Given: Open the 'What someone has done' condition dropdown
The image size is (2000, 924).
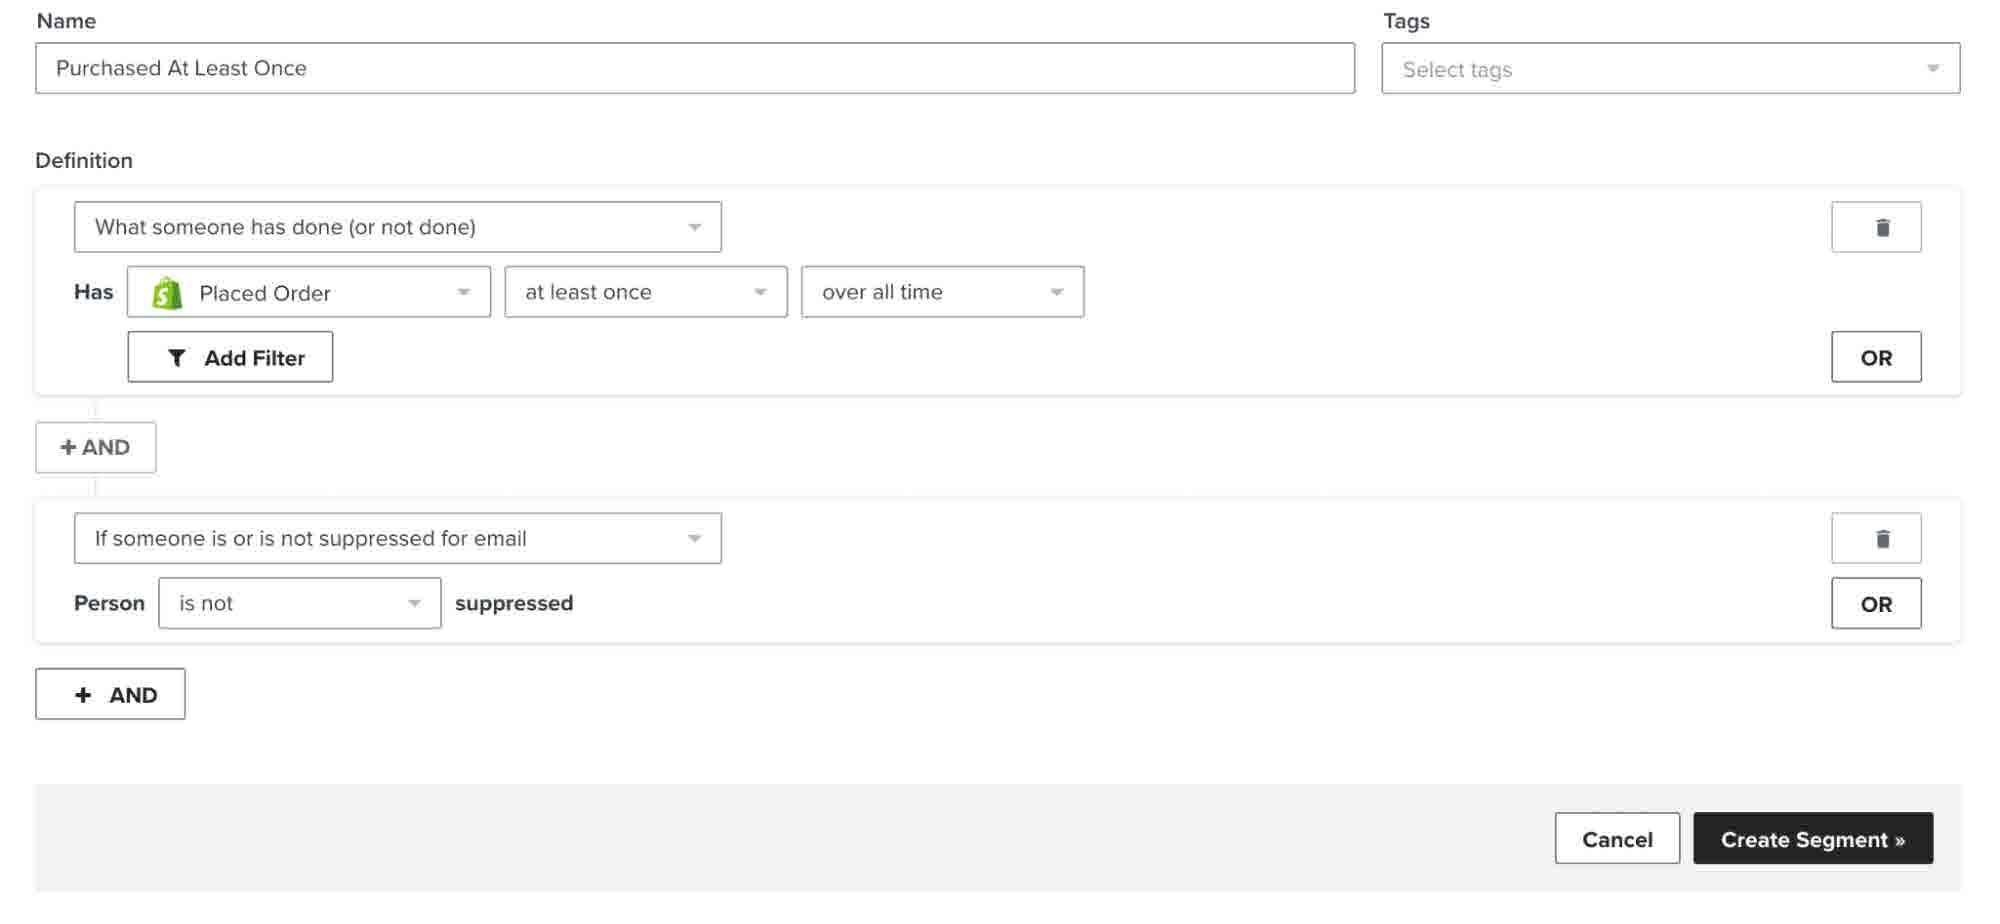Looking at the screenshot, I should (x=397, y=227).
